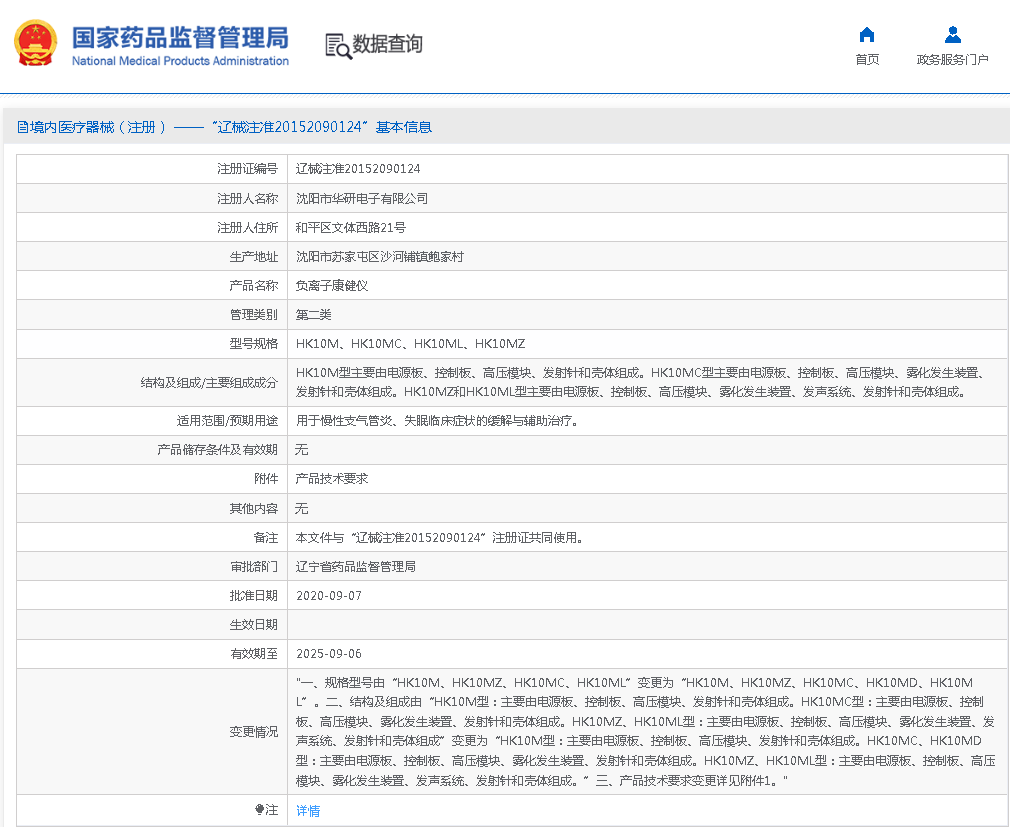Viewport: 1010px width, 827px height.
Task: Click the 型号规格 label
Action: [254, 343]
